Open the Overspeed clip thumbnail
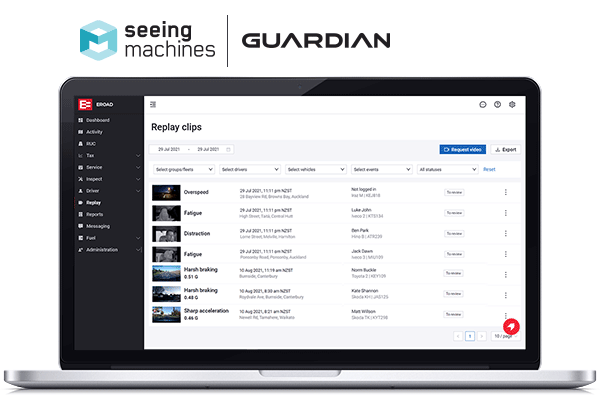 [x=166, y=193]
